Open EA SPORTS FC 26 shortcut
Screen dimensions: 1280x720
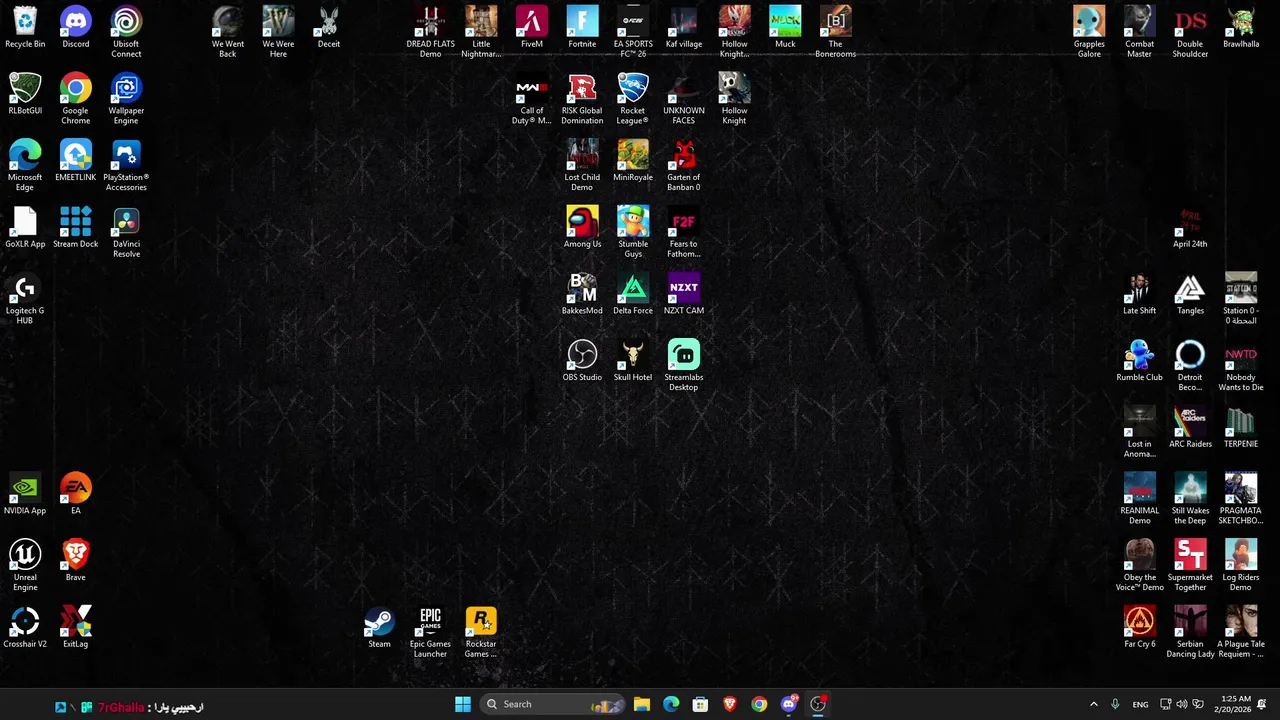tap(633, 32)
